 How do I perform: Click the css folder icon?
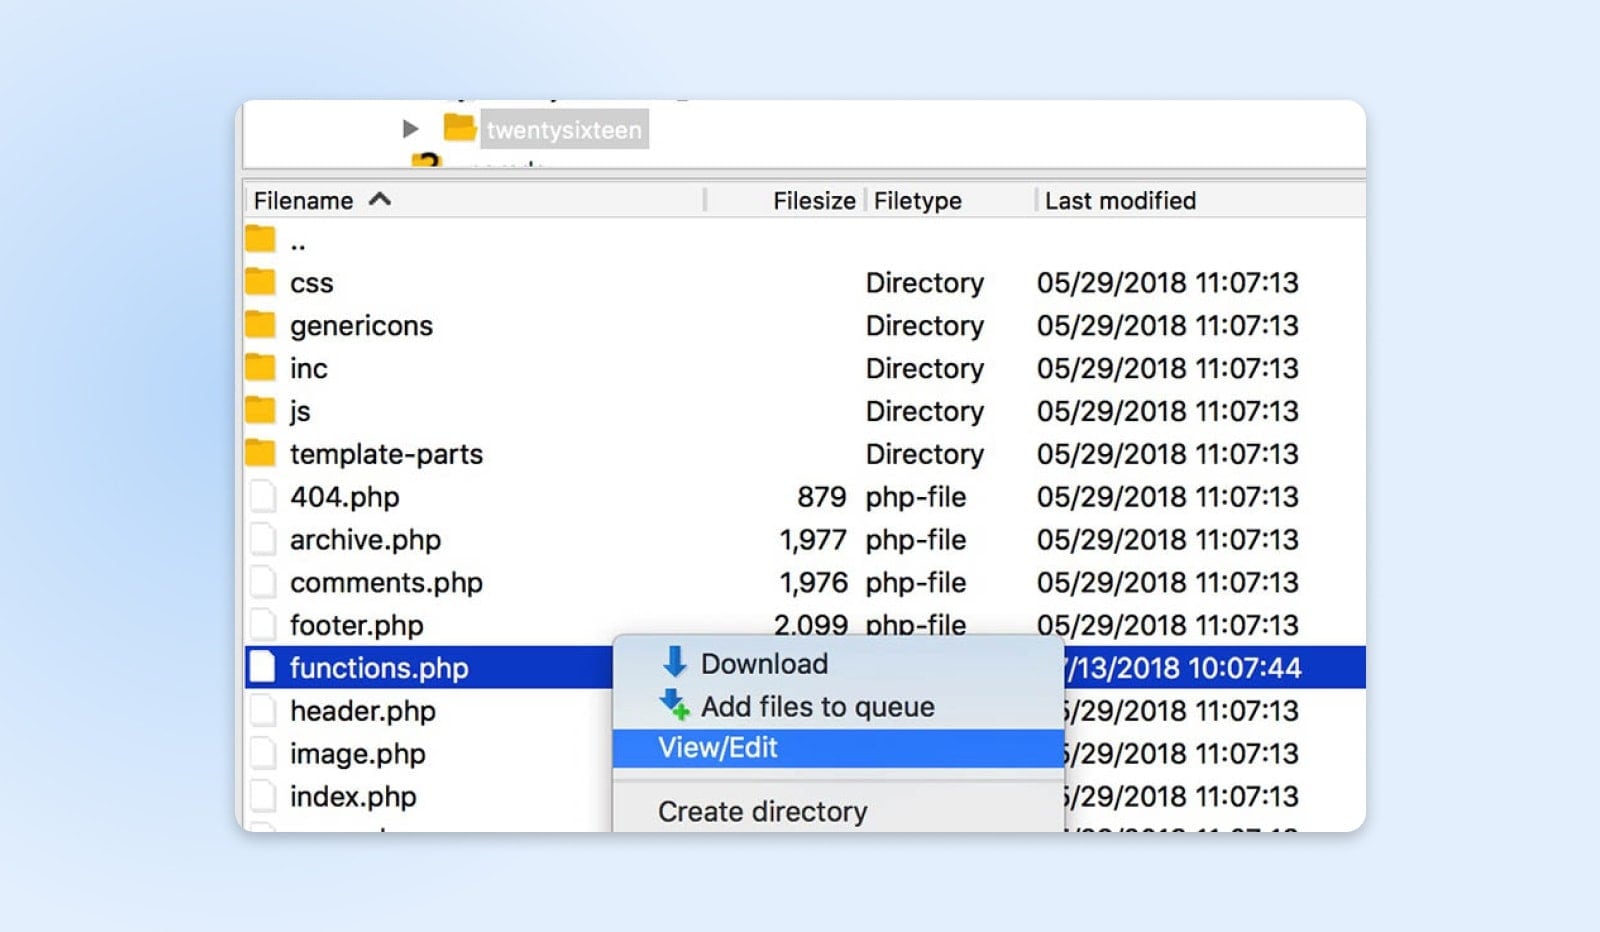261,282
